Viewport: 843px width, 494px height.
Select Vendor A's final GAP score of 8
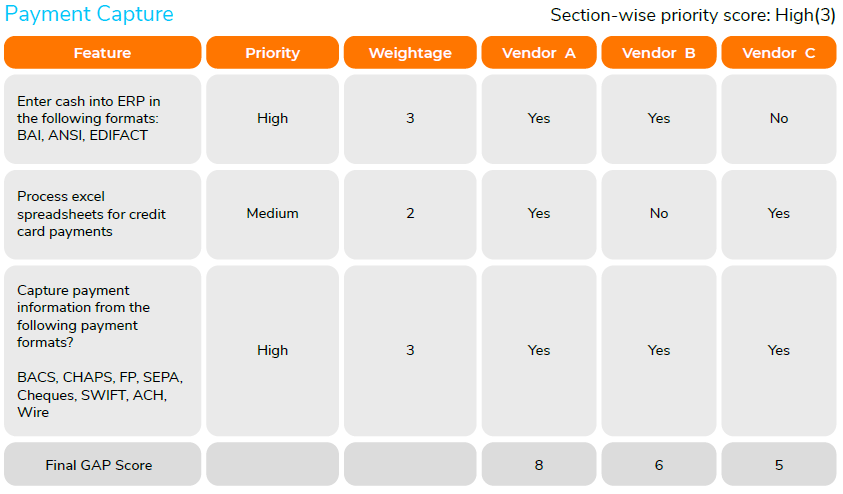click(539, 465)
